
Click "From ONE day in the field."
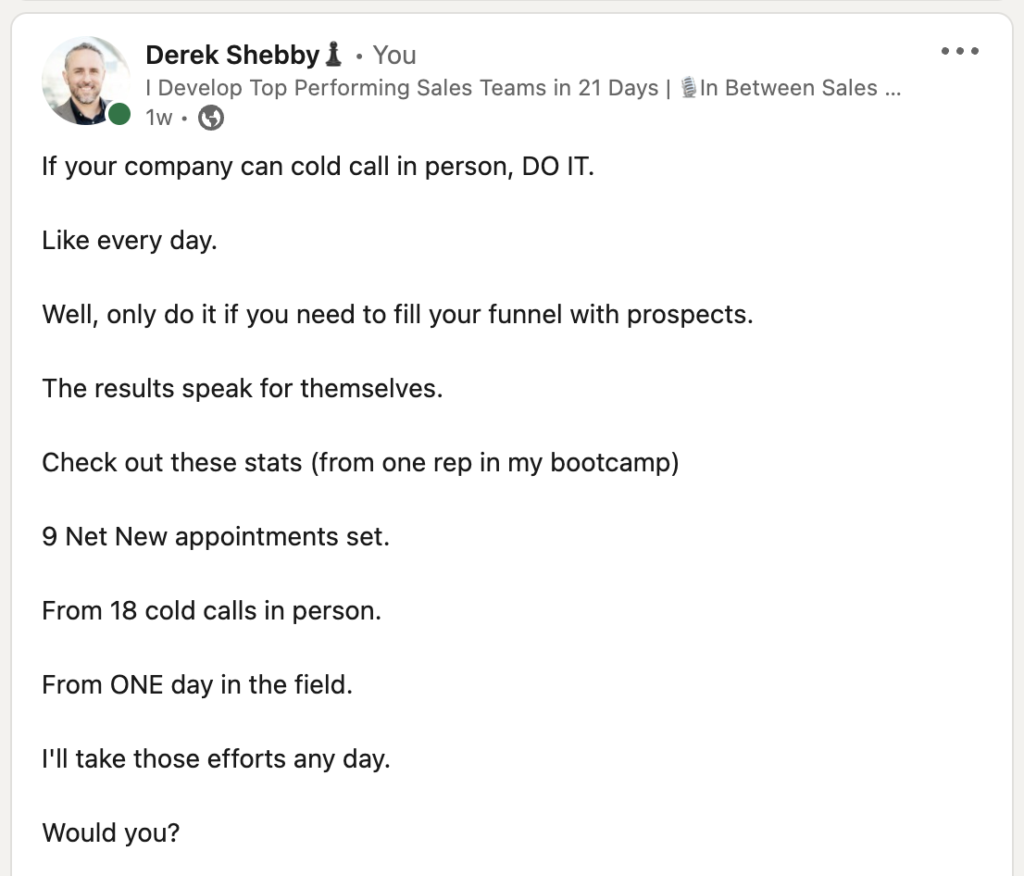[x=197, y=685]
